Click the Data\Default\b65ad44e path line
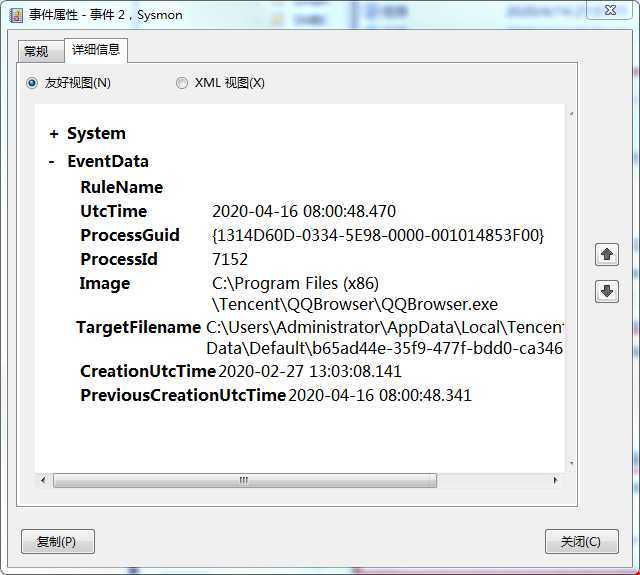This screenshot has height=575, width=640. (384, 349)
